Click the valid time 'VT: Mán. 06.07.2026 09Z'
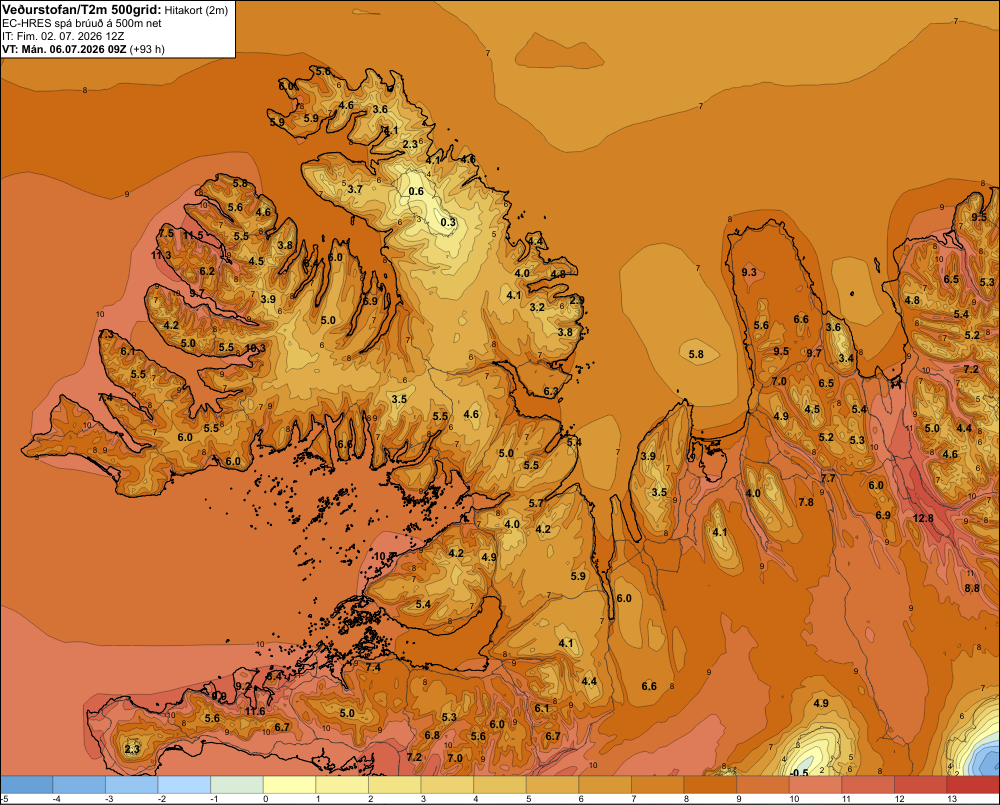 64,49
